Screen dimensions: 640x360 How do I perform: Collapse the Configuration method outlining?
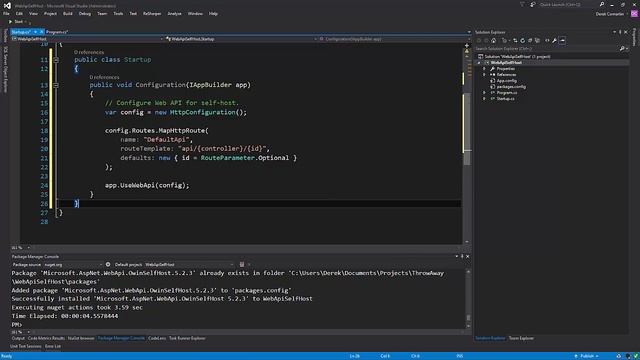coord(56,85)
